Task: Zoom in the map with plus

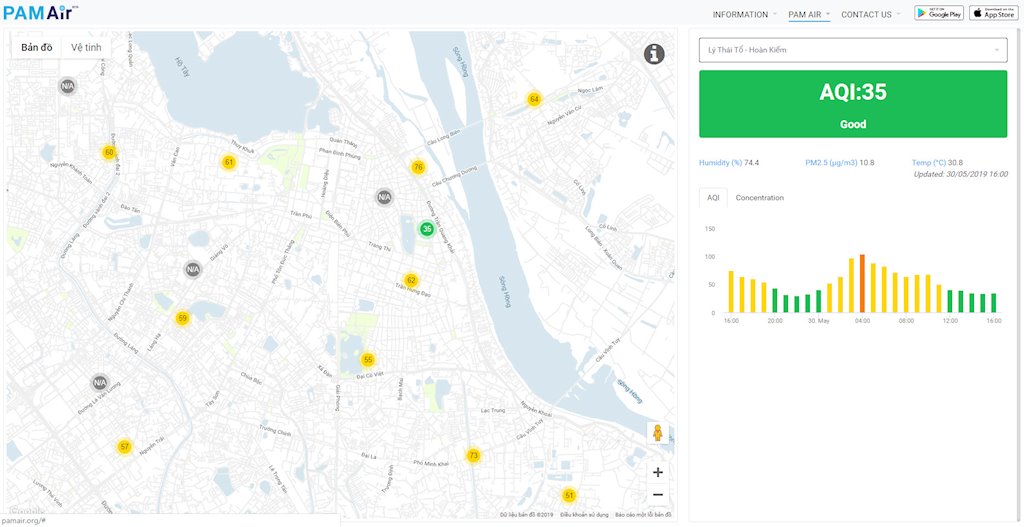Action: [x=657, y=472]
